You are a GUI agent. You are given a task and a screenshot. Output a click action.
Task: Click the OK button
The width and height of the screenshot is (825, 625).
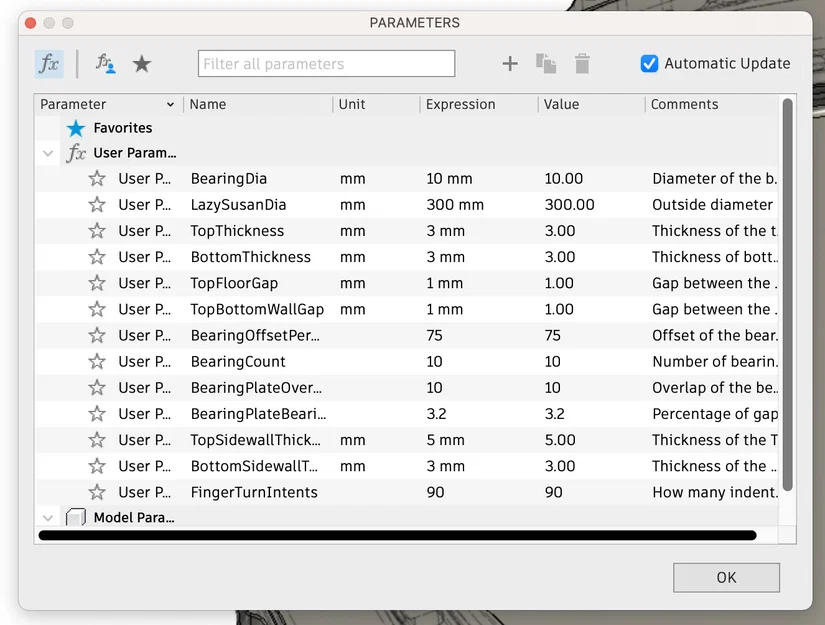click(726, 578)
